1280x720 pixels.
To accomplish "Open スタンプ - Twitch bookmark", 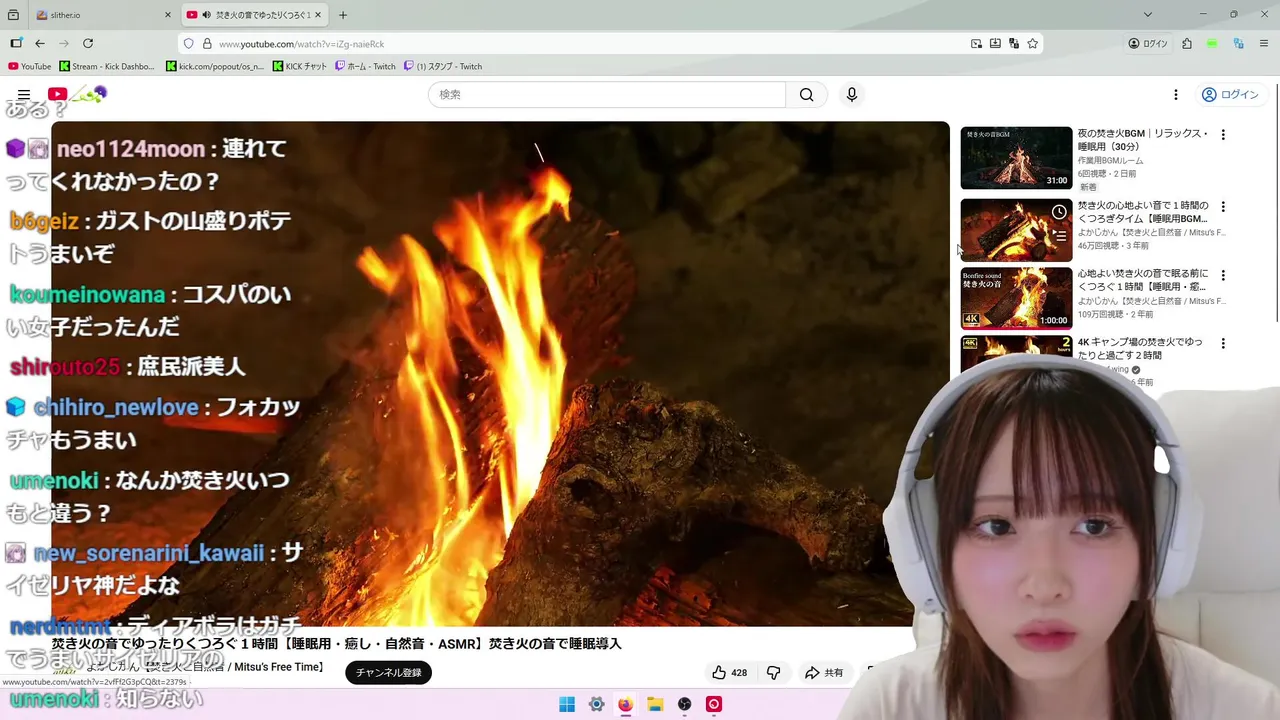I will click(x=443, y=66).
